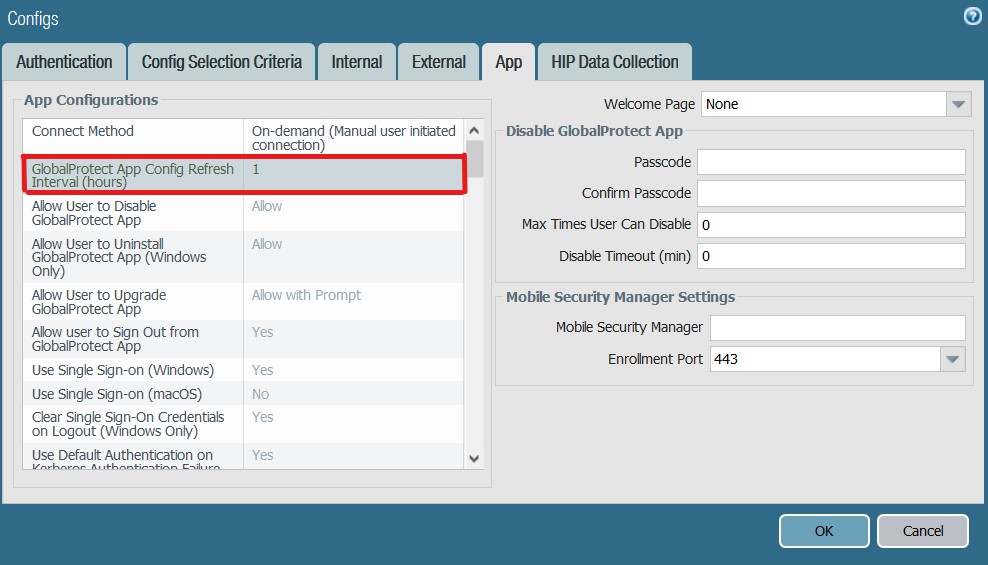Click No value for Single Sign-on (macOS)
Image resolution: width=988 pixels, height=565 pixels.
pyautogui.click(x=260, y=394)
